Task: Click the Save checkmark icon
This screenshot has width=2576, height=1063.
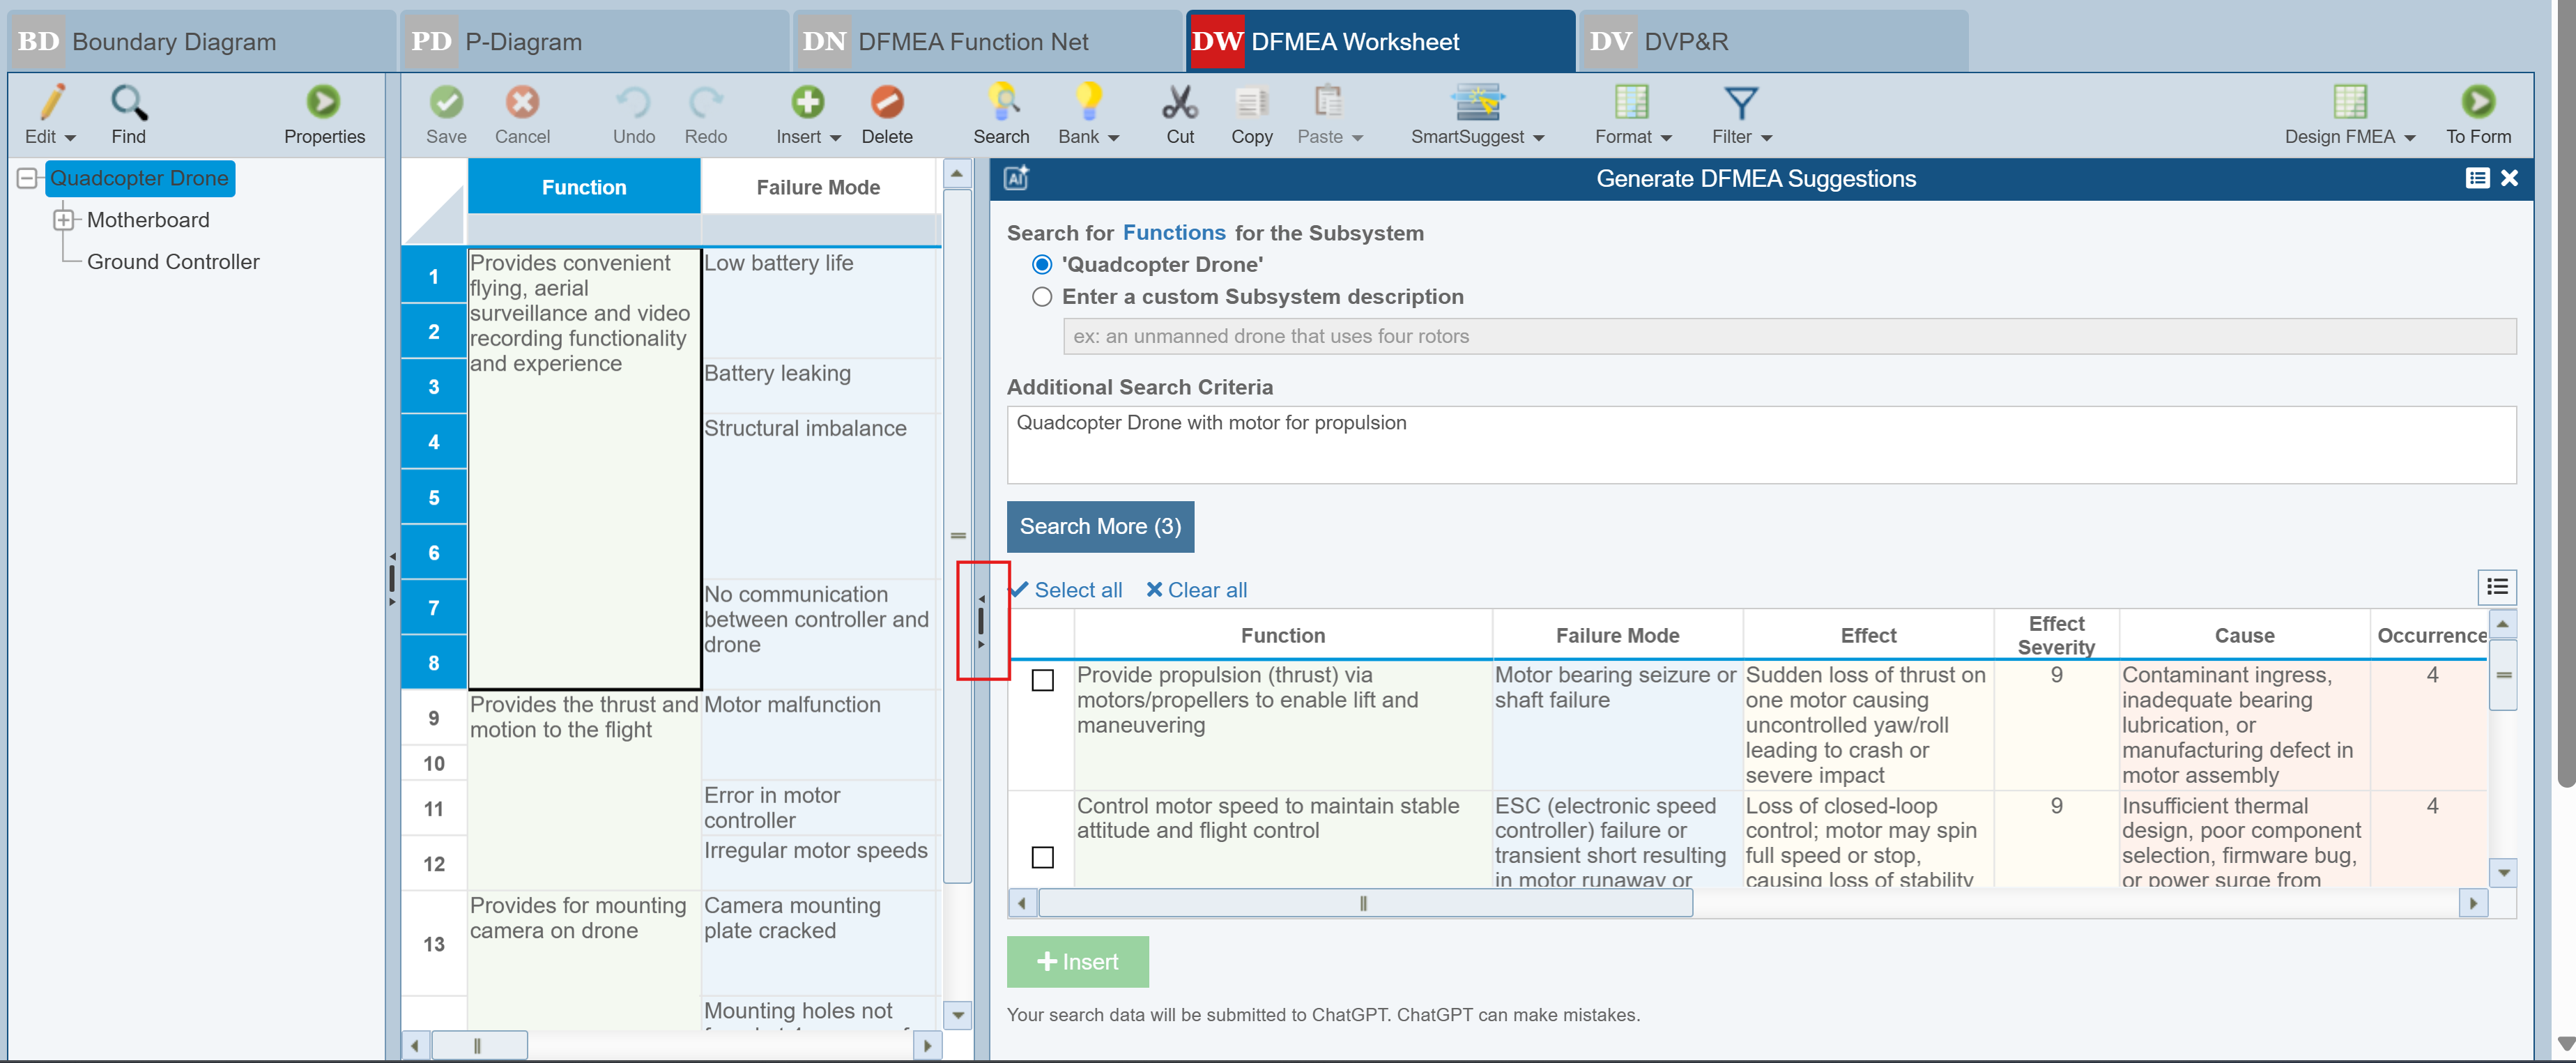Action: pyautogui.click(x=446, y=103)
